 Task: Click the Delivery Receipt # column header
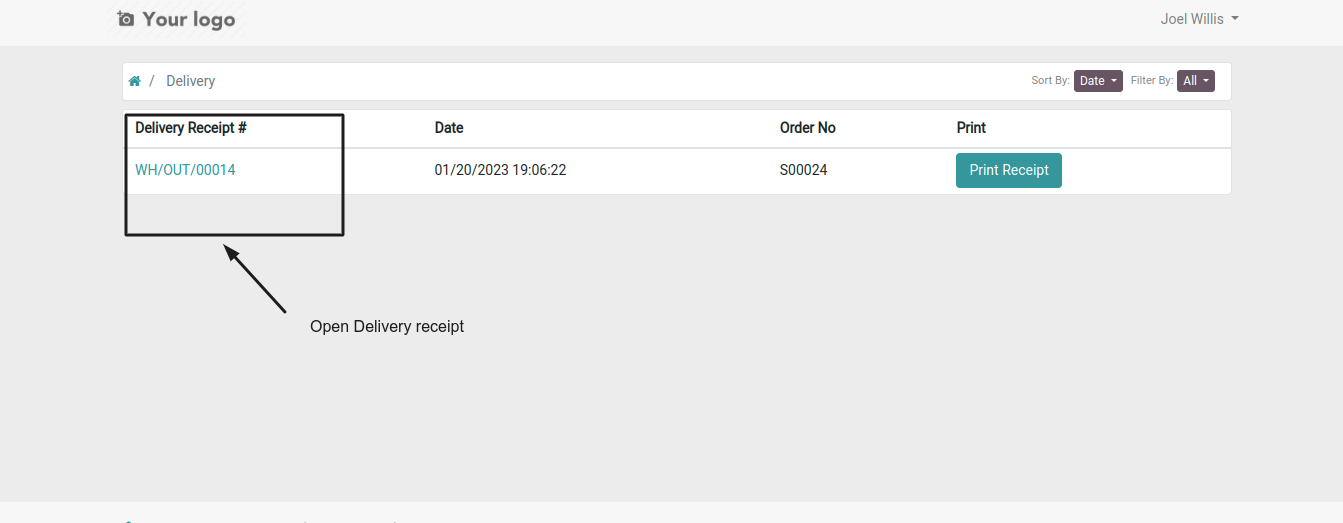[x=191, y=128]
